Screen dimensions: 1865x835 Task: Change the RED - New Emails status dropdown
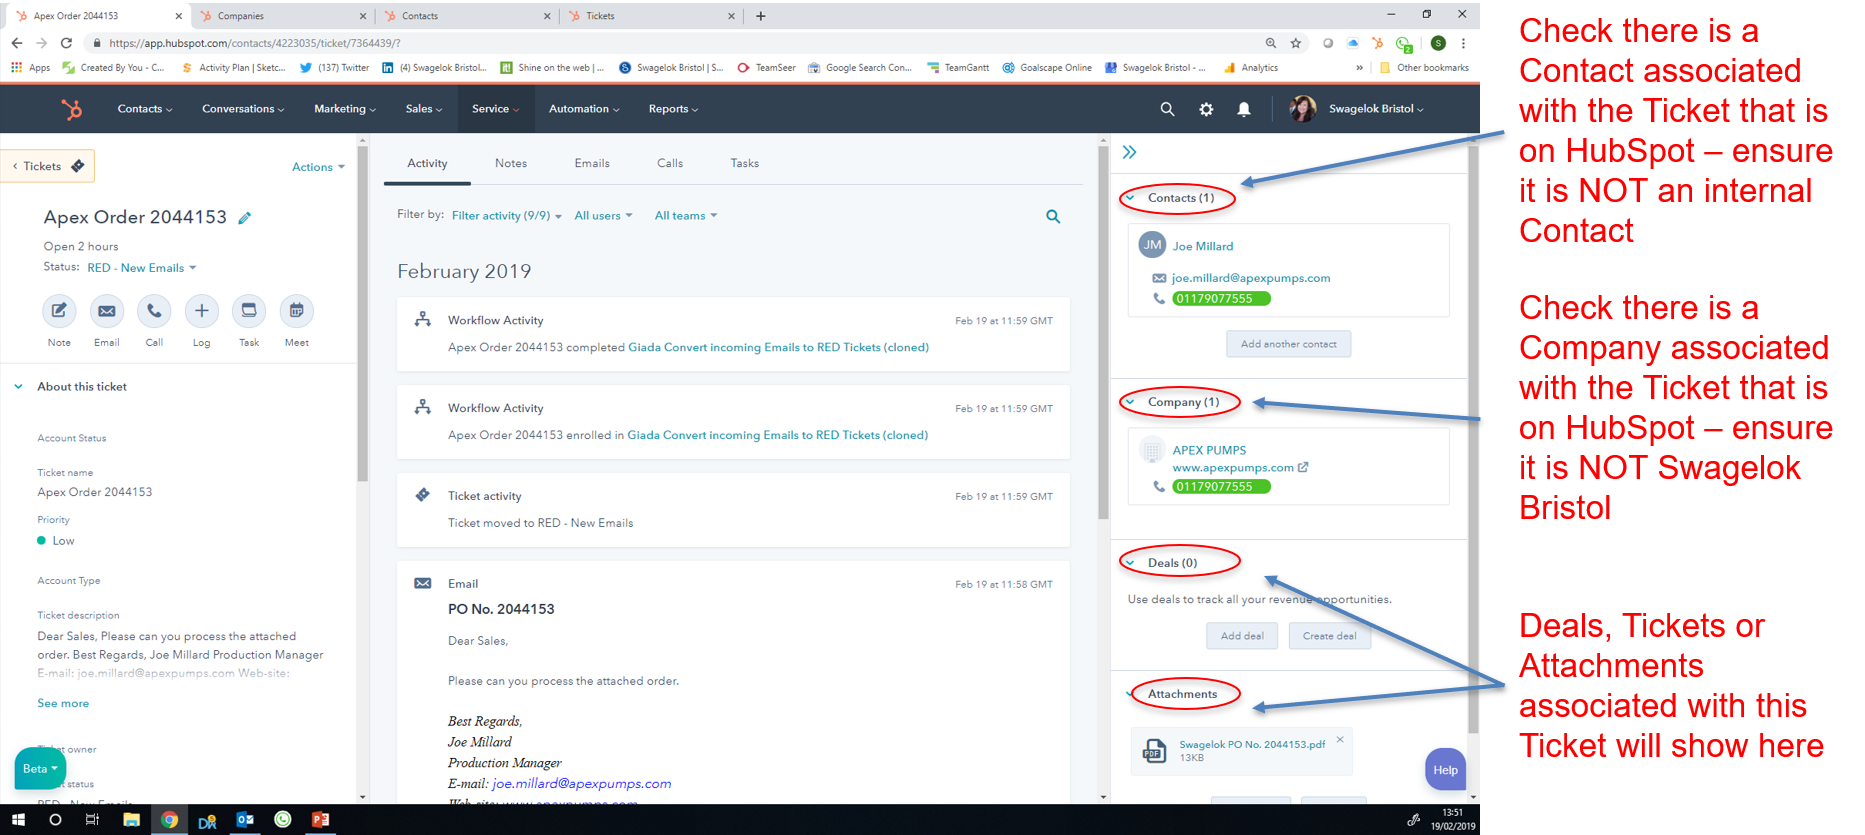click(x=142, y=268)
